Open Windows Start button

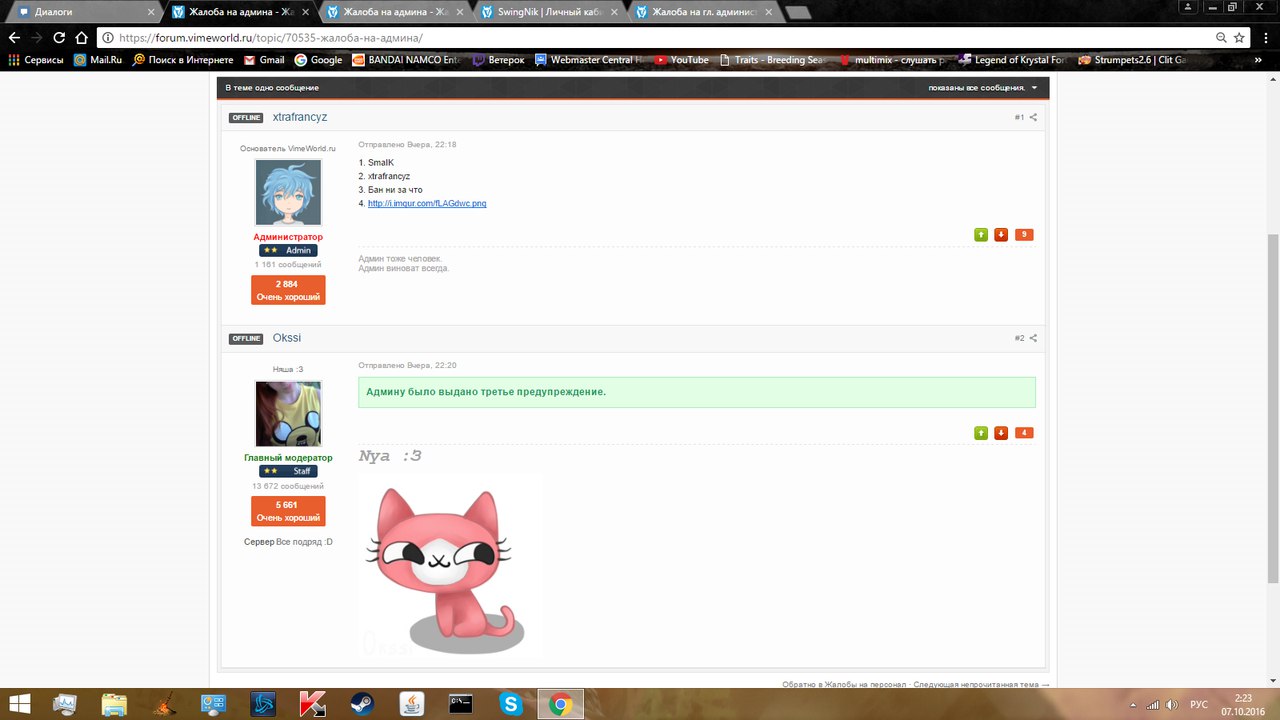[19, 704]
